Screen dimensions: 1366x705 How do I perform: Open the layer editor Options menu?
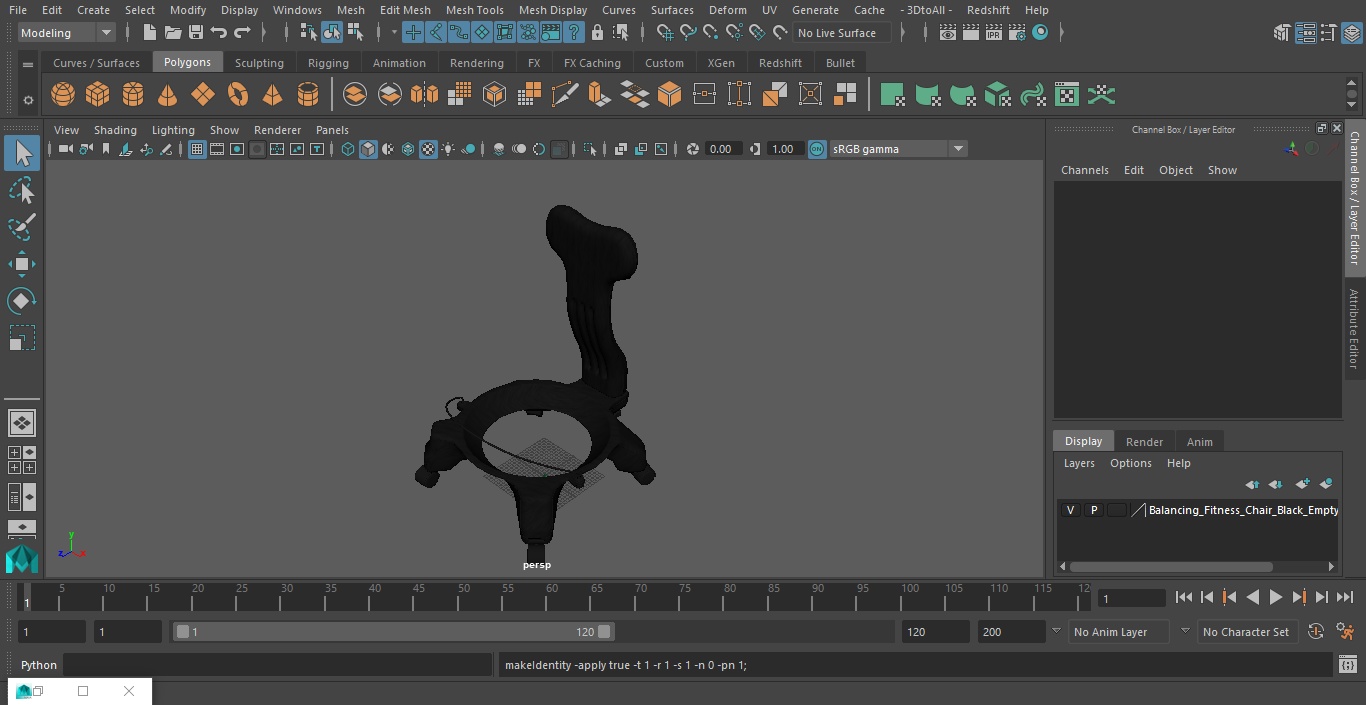coord(1131,463)
